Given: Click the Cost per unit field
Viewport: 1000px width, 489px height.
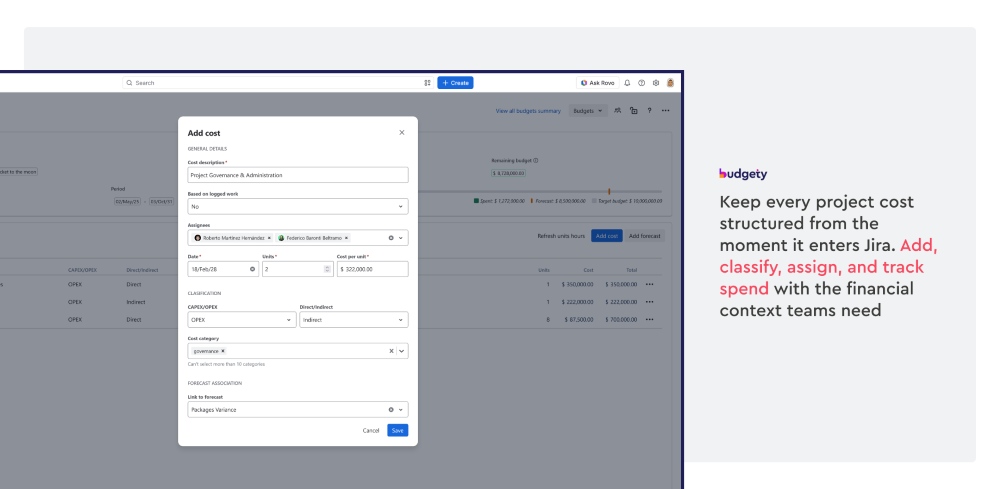Looking at the screenshot, I should click(372, 269).
